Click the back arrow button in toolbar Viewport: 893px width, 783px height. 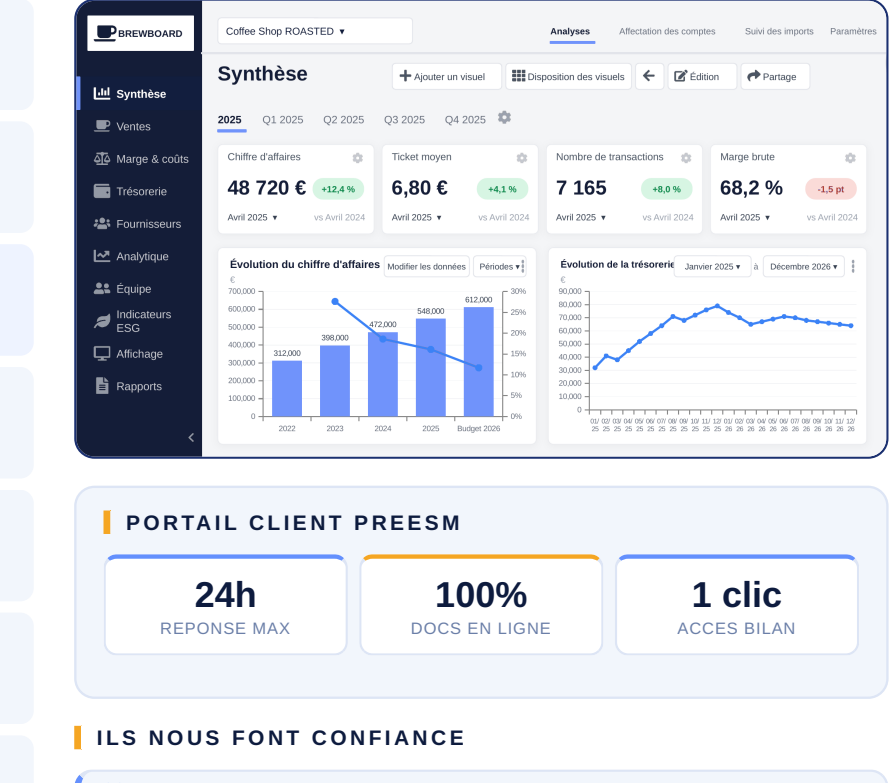pos(649,76)
